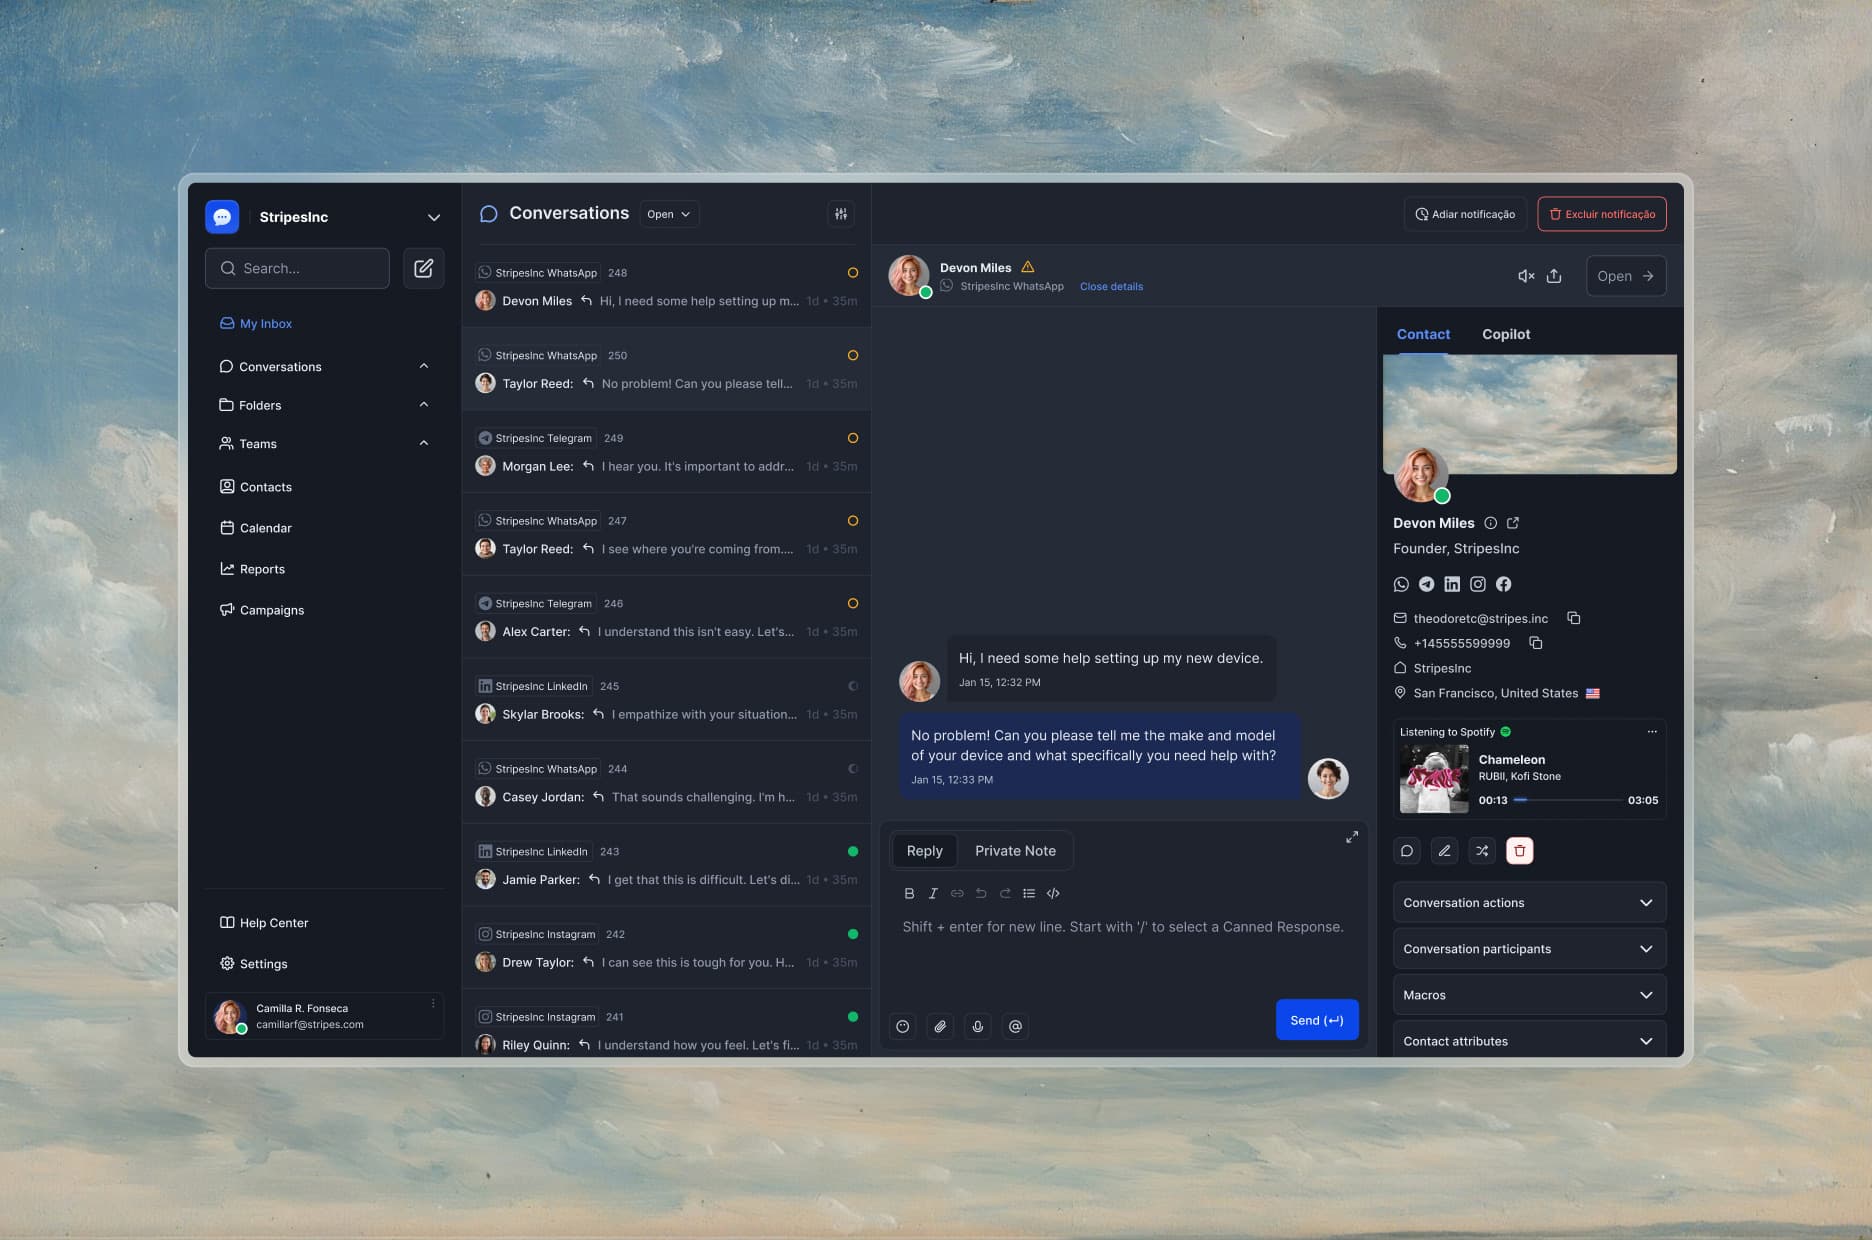The width and height of the screenshot is (1872, 1240).
Task: Copy the email address theodoretc@stripes.inc
Action: [1574, 618]
